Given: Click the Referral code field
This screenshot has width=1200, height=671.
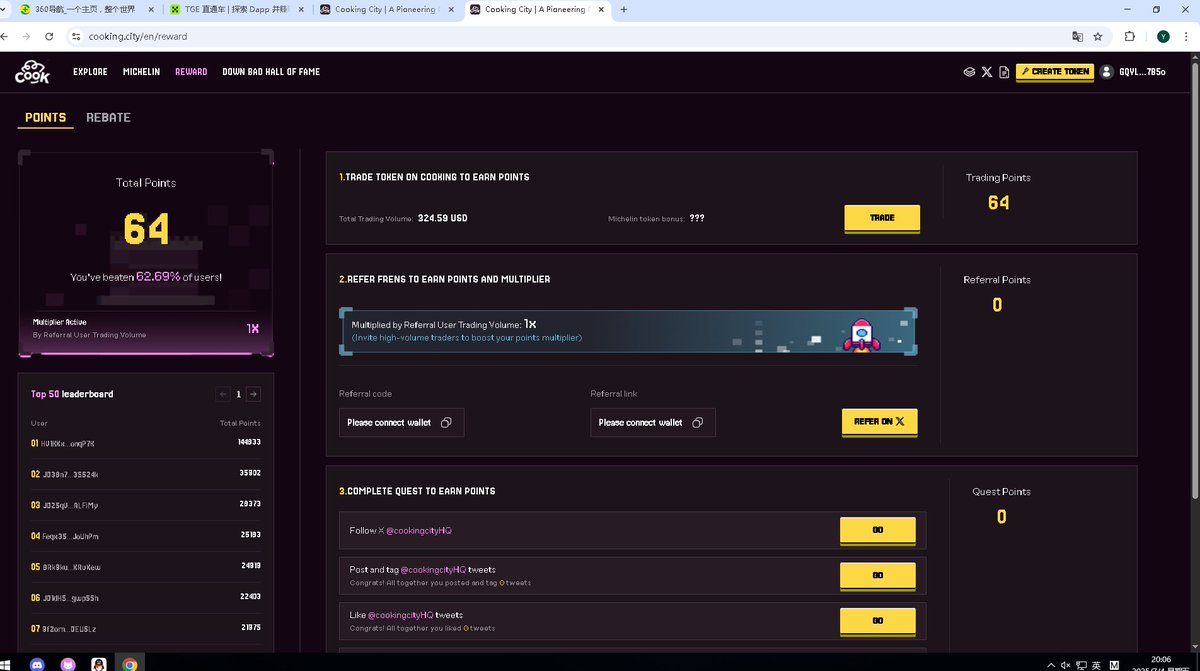Looking at the screenshot, I should pos(401,422).
